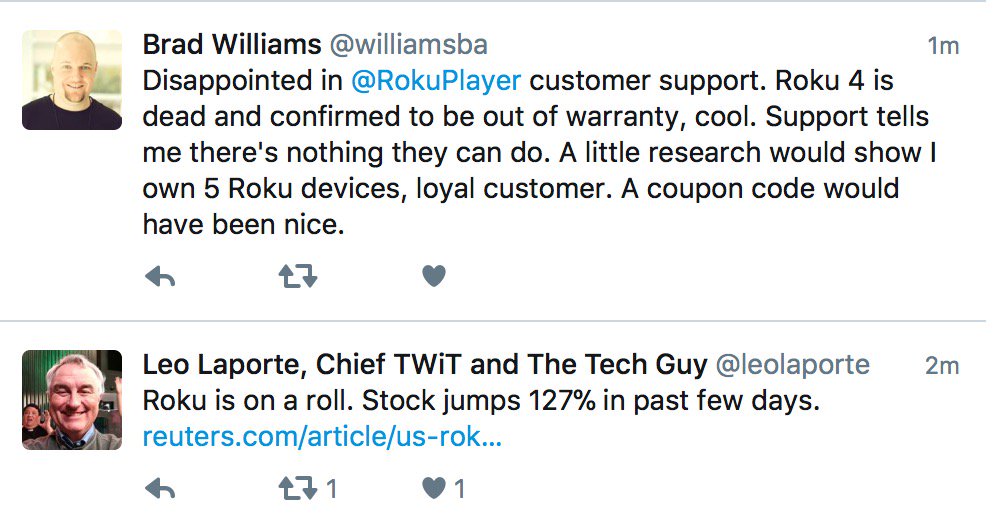Viewport: 1006px width, 532px height.
Task: Retweet Brad Williams' Roku support tweet
Action: point(298,277)
